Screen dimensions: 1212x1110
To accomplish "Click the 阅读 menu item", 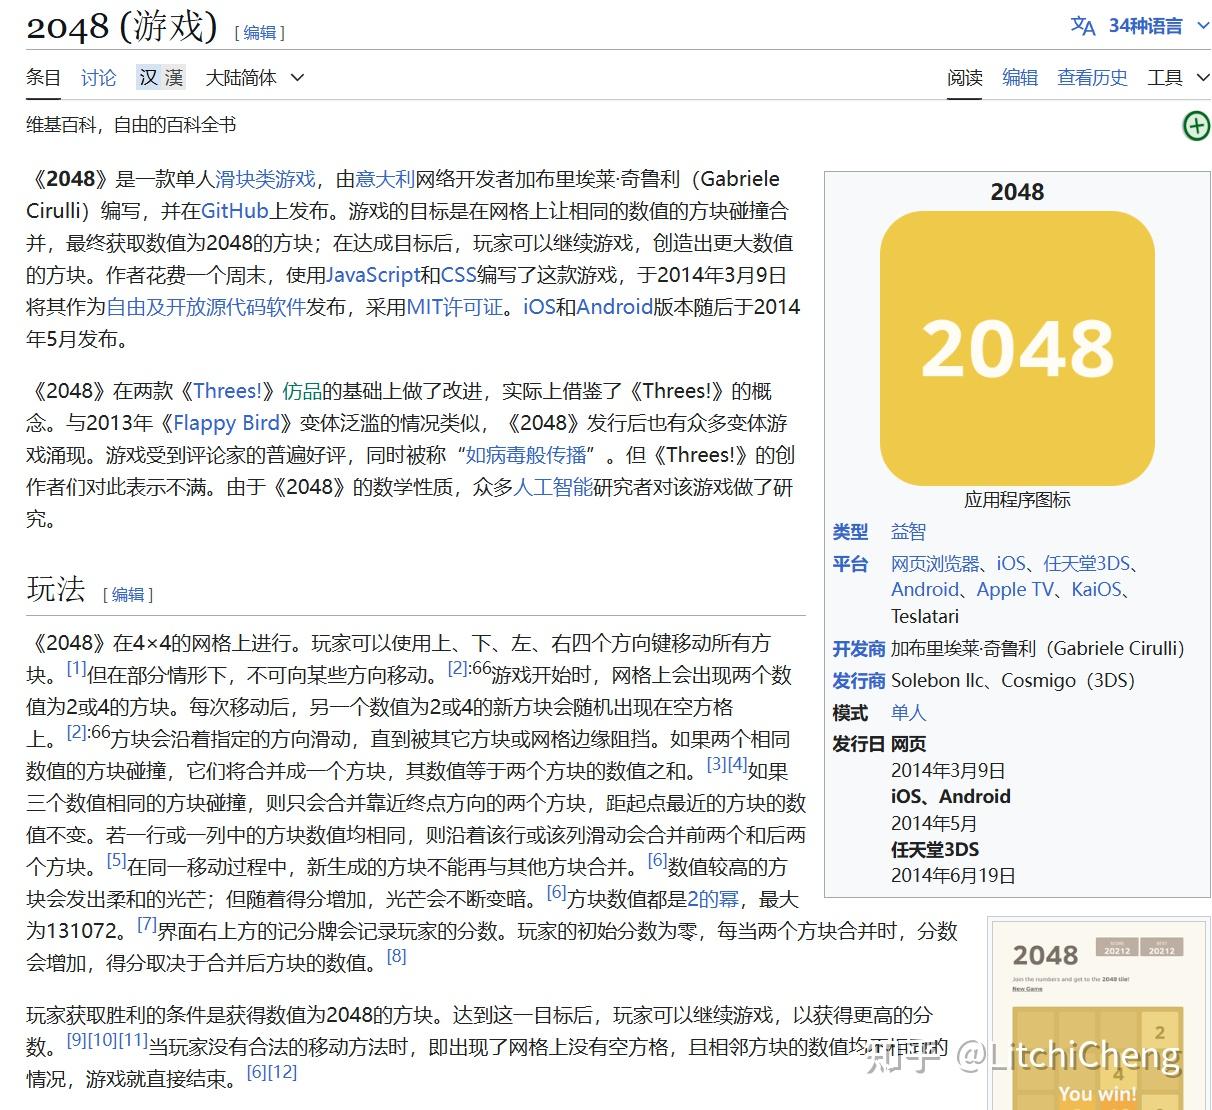I will [964, 77].
